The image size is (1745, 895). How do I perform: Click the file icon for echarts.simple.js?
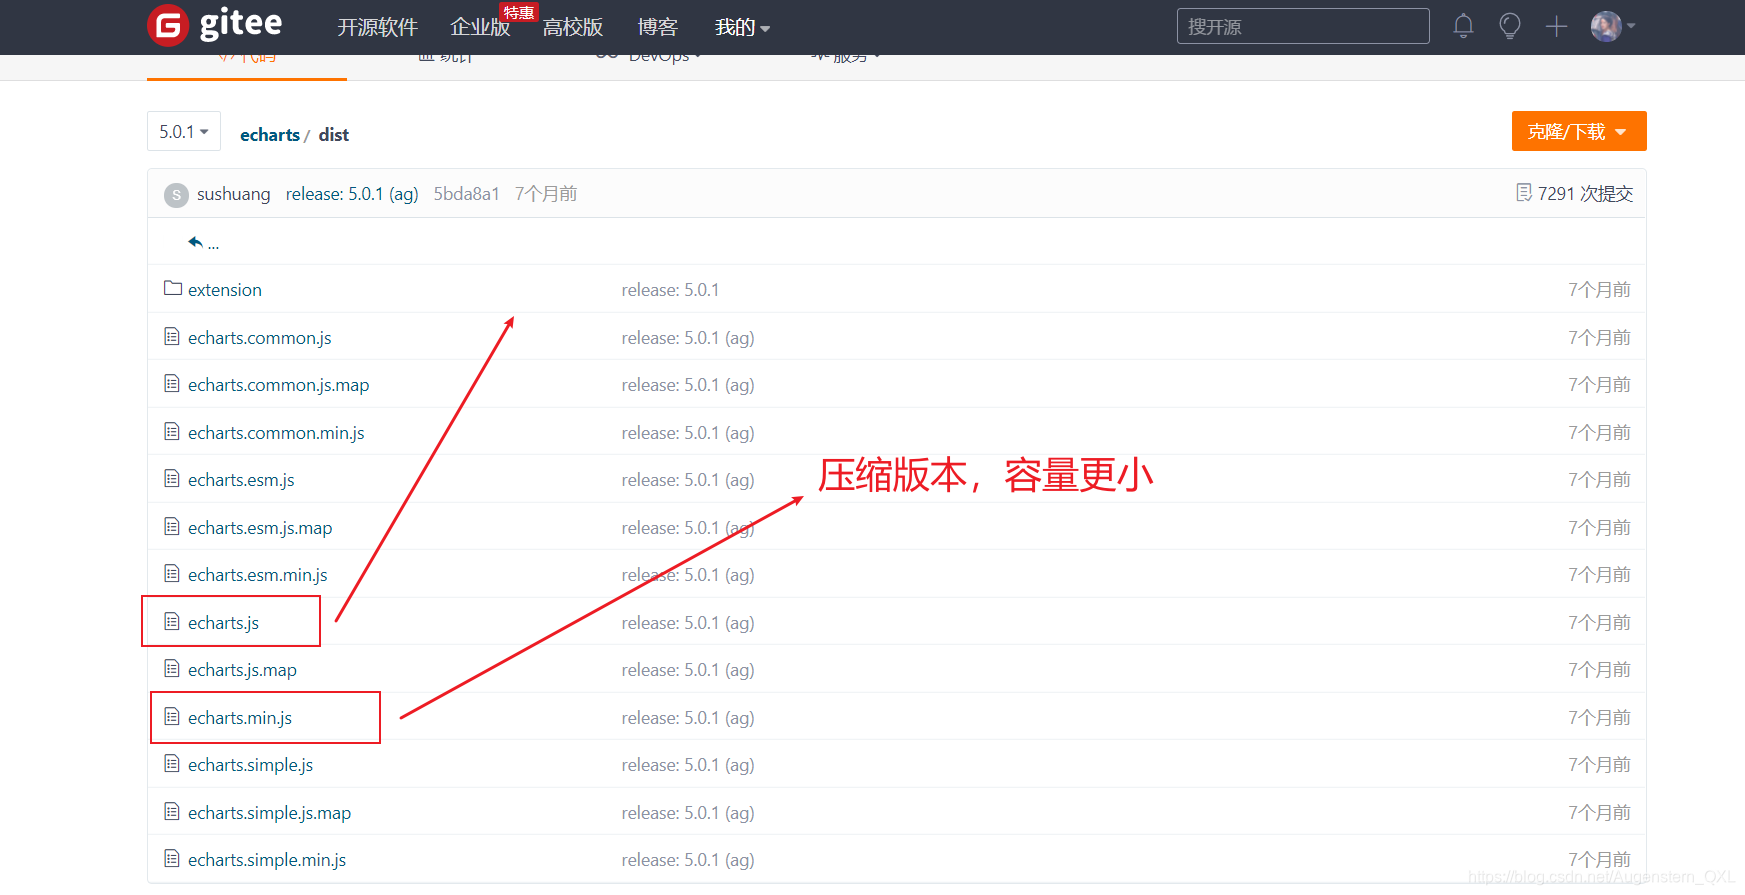pyautogui.click(x=172, y=763)
